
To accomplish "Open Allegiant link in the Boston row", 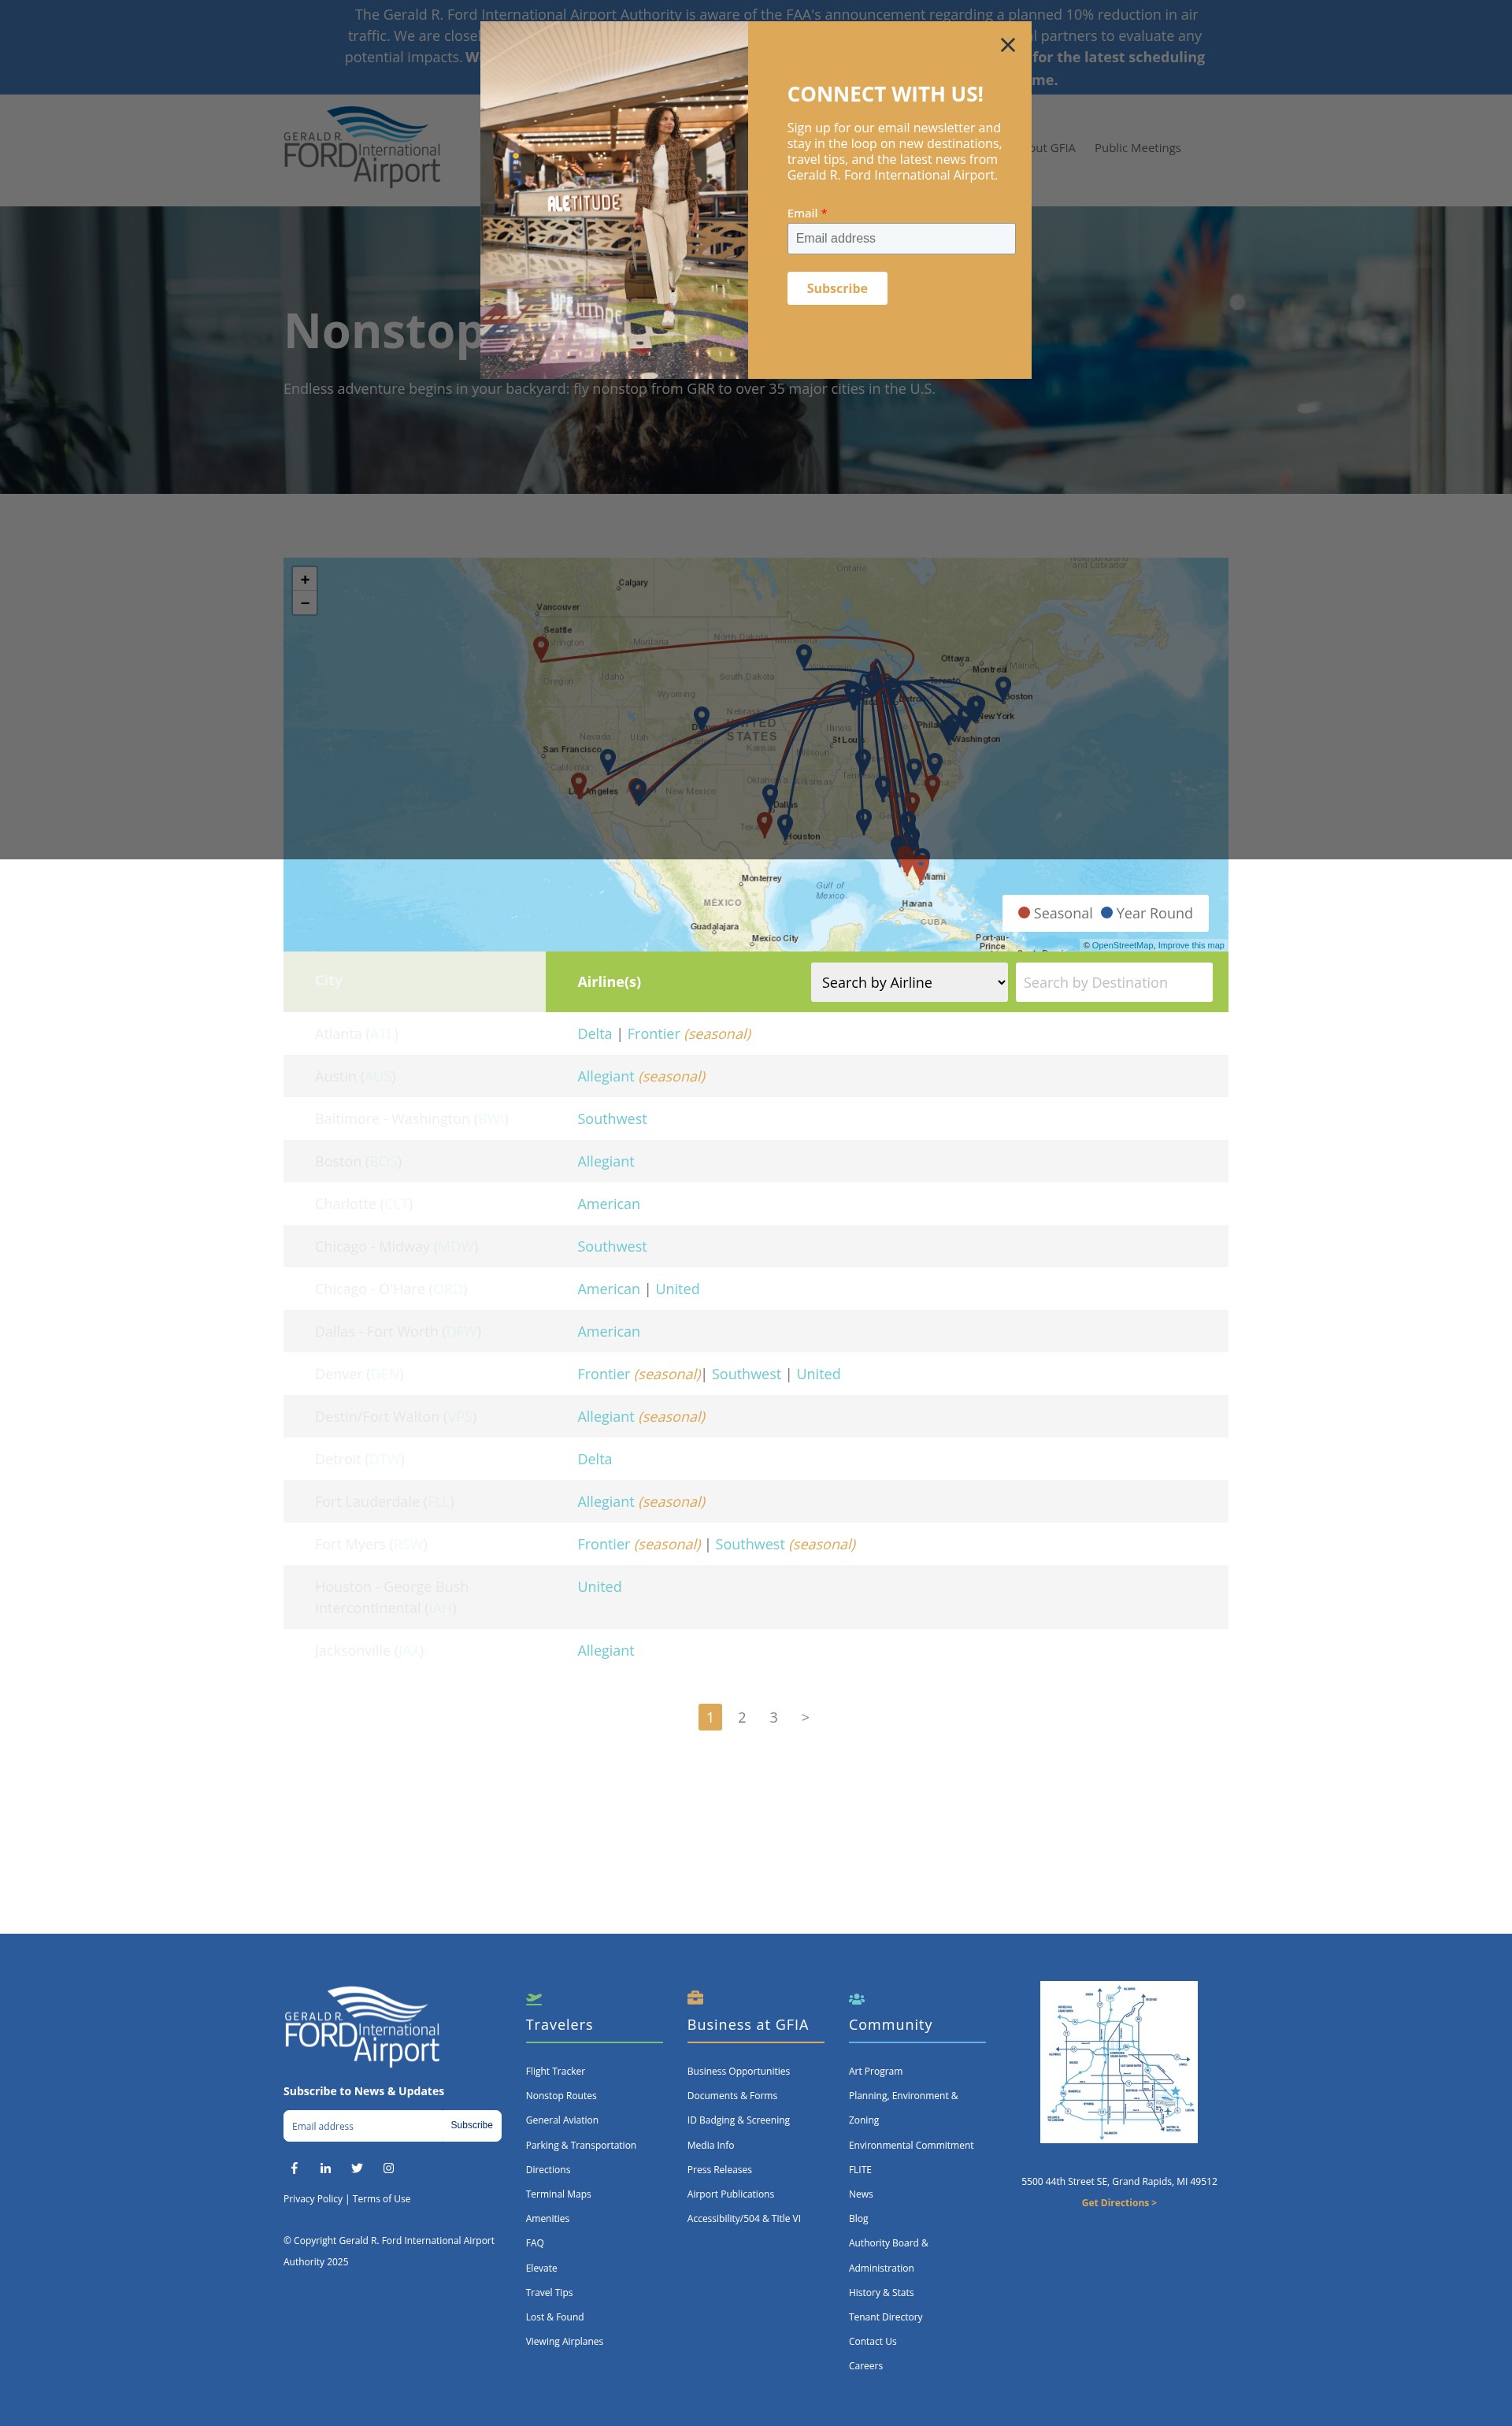I will [x=605, y=1161].
